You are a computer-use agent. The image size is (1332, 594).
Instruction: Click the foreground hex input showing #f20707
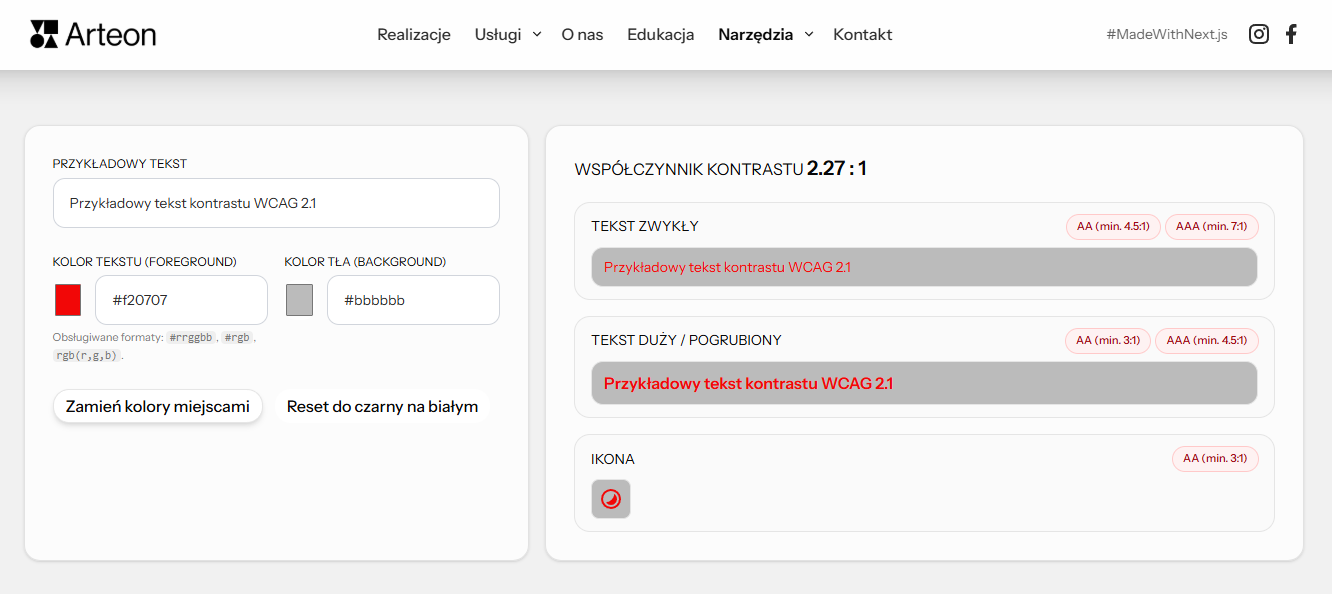tap(181, 299)
